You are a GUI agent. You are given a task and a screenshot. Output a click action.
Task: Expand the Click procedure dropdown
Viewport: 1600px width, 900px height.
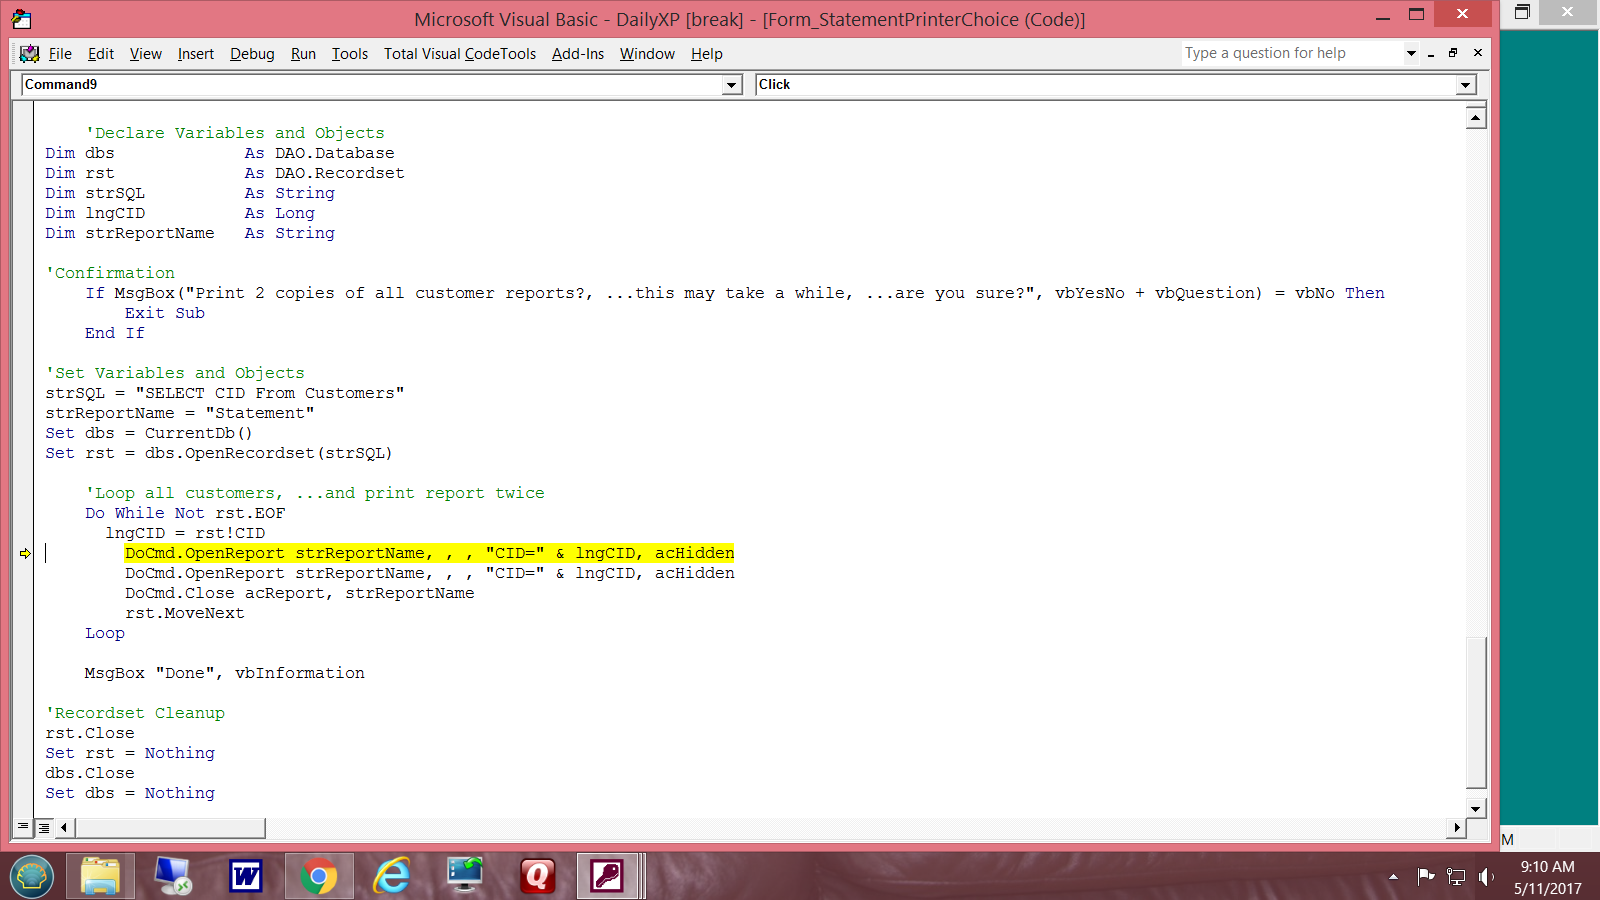click(x=1466, y=85)
